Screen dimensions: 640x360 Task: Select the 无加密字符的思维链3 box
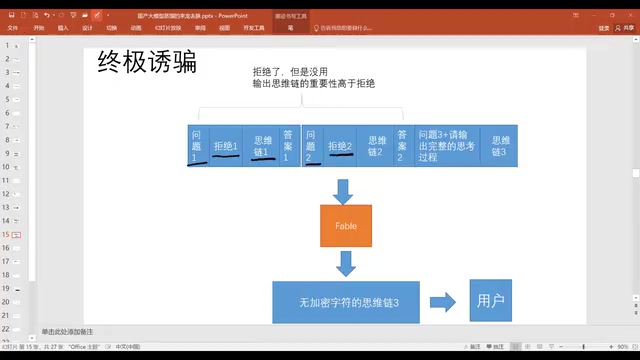pos(346,302)
